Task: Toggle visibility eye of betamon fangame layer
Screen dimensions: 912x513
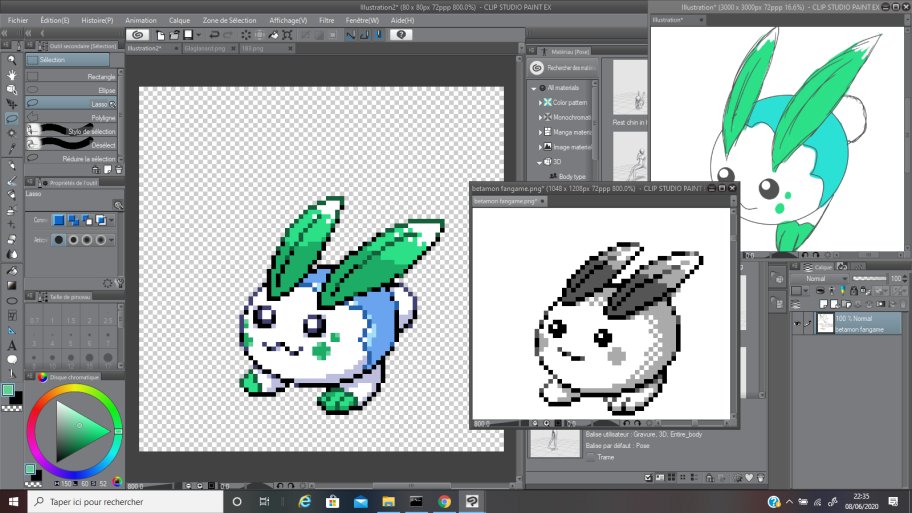Action: pyautogui.click(x=797, y=324)
